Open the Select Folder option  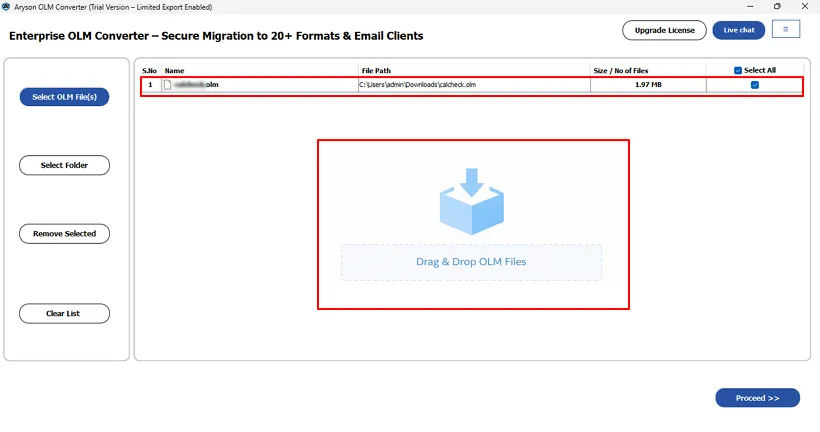click(x=64, y=165)
